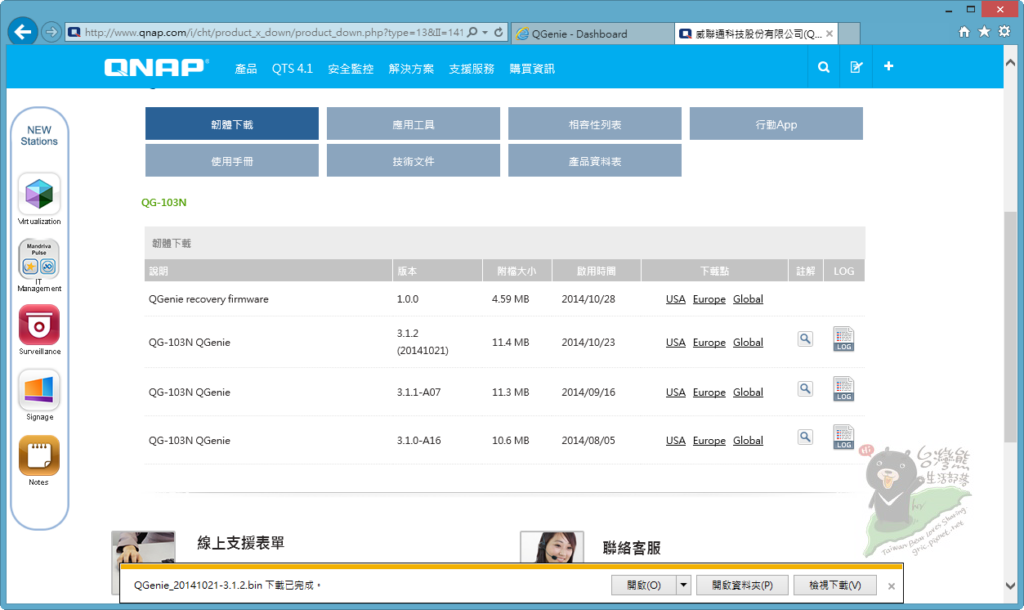Go back with the browser back arrow
The height and width of the screenshot is (610, 1024).
[x=23, y=32]
